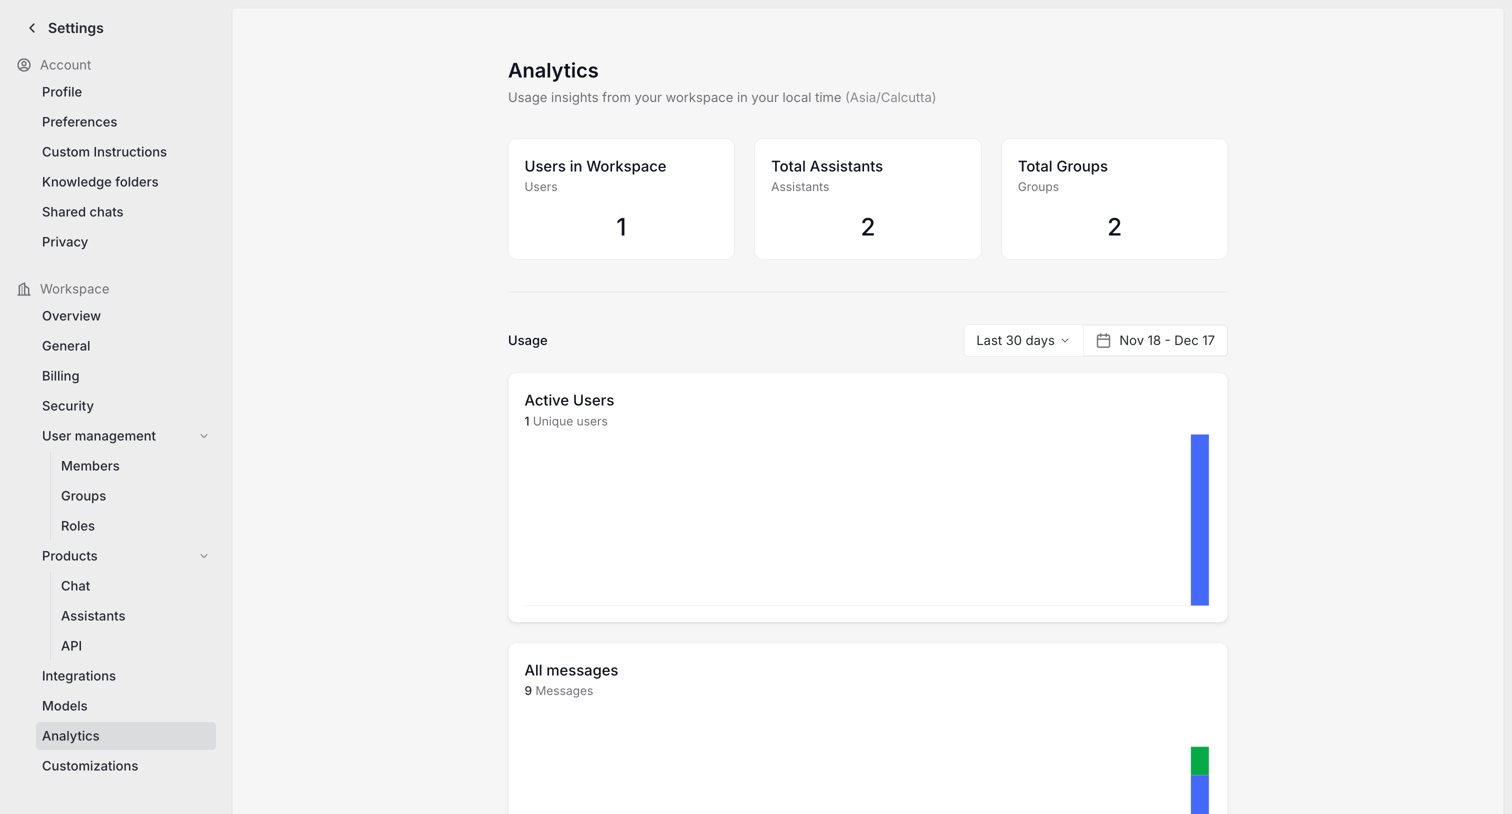1512x814 pixels.
Task: Go to Preferences
Action: tap(79, 122)
